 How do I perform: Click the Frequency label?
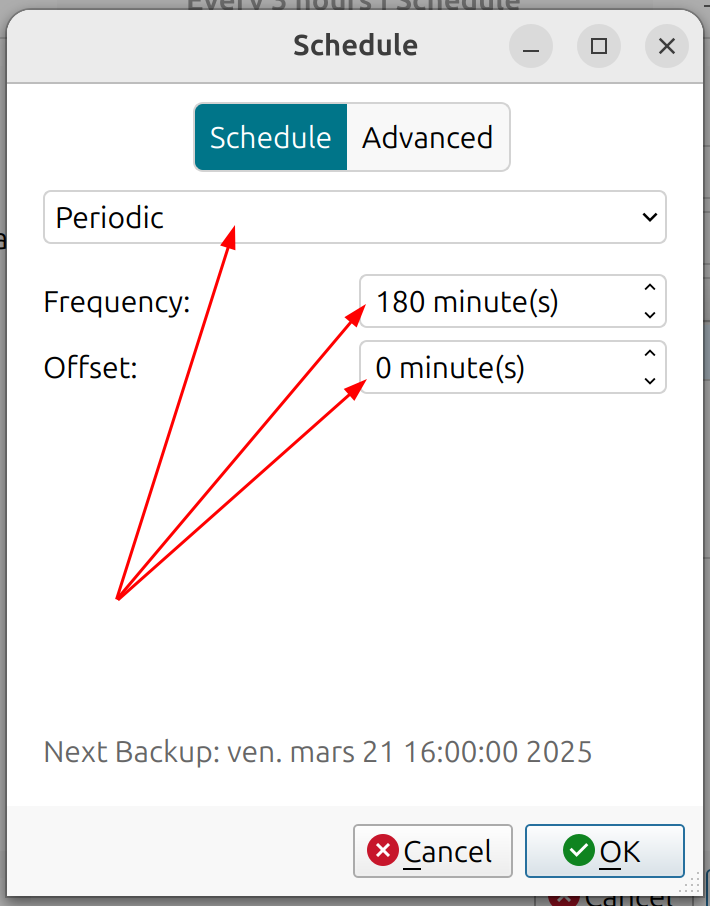tap(117, 302)
